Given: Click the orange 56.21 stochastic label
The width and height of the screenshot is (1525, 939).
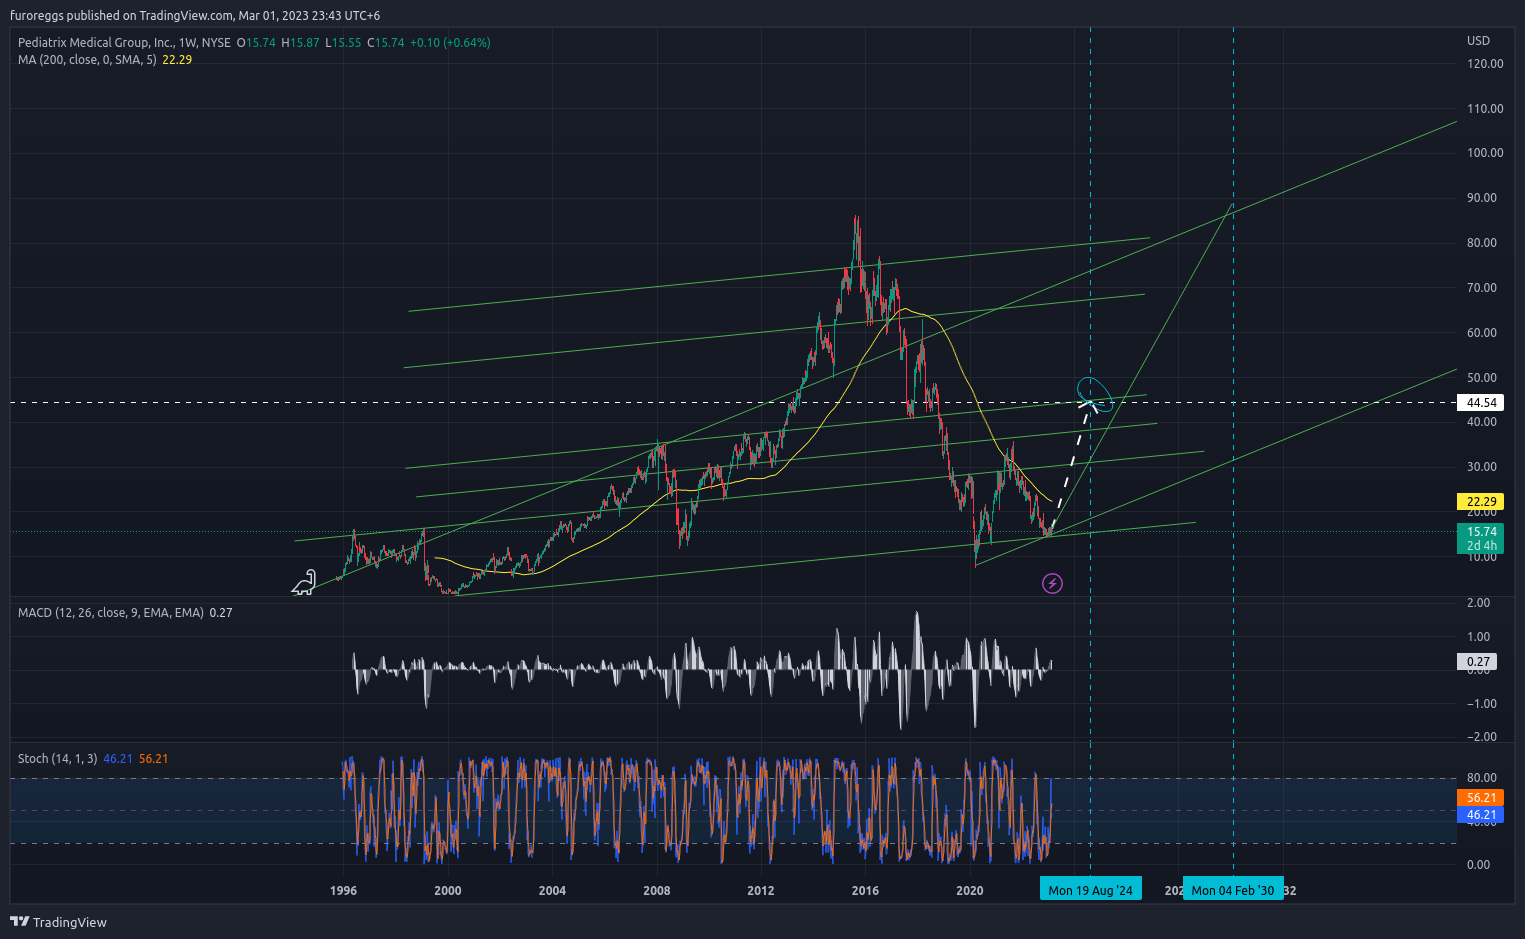Looking at the screenshot, I should pyautogui.click(x=1481, y=798).
